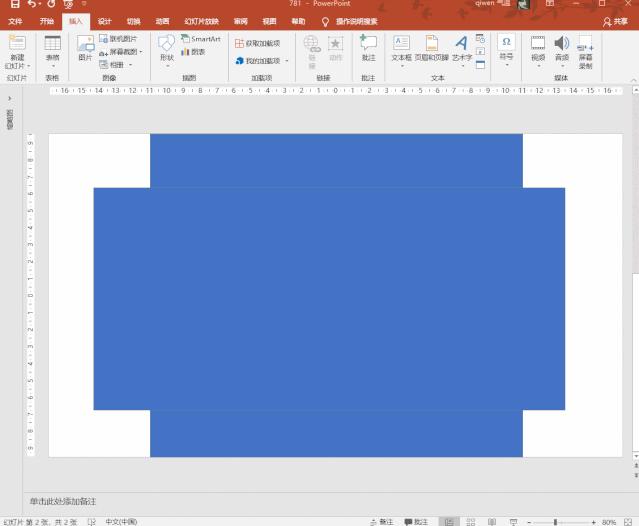Switch to slide sorter view

pyautogui.click(x=471, y=521)
